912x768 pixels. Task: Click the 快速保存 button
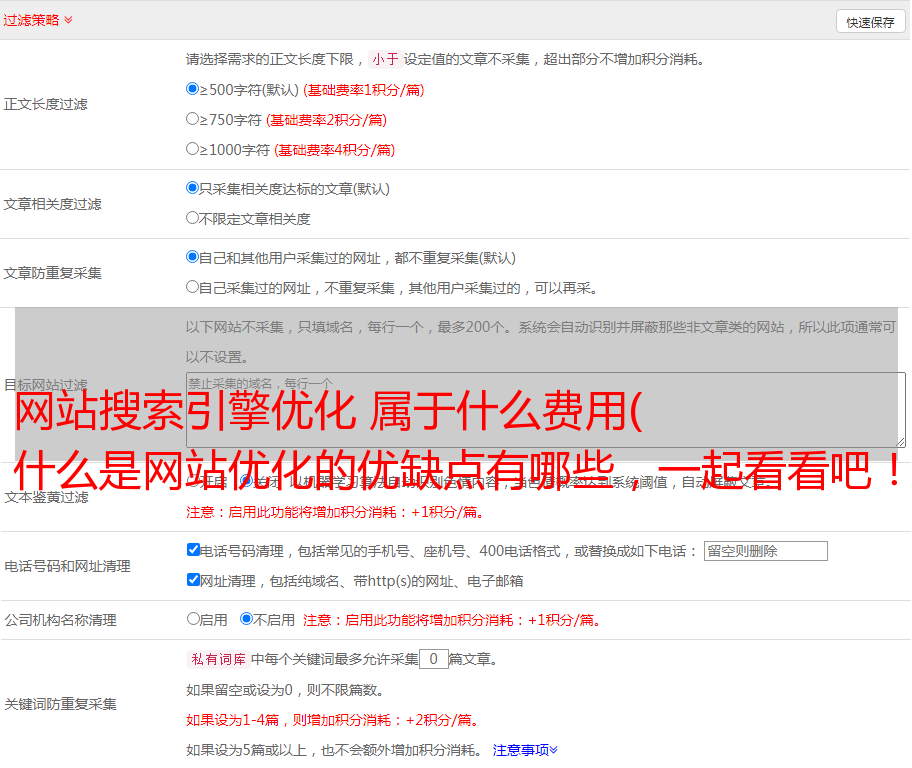(870, 22)
